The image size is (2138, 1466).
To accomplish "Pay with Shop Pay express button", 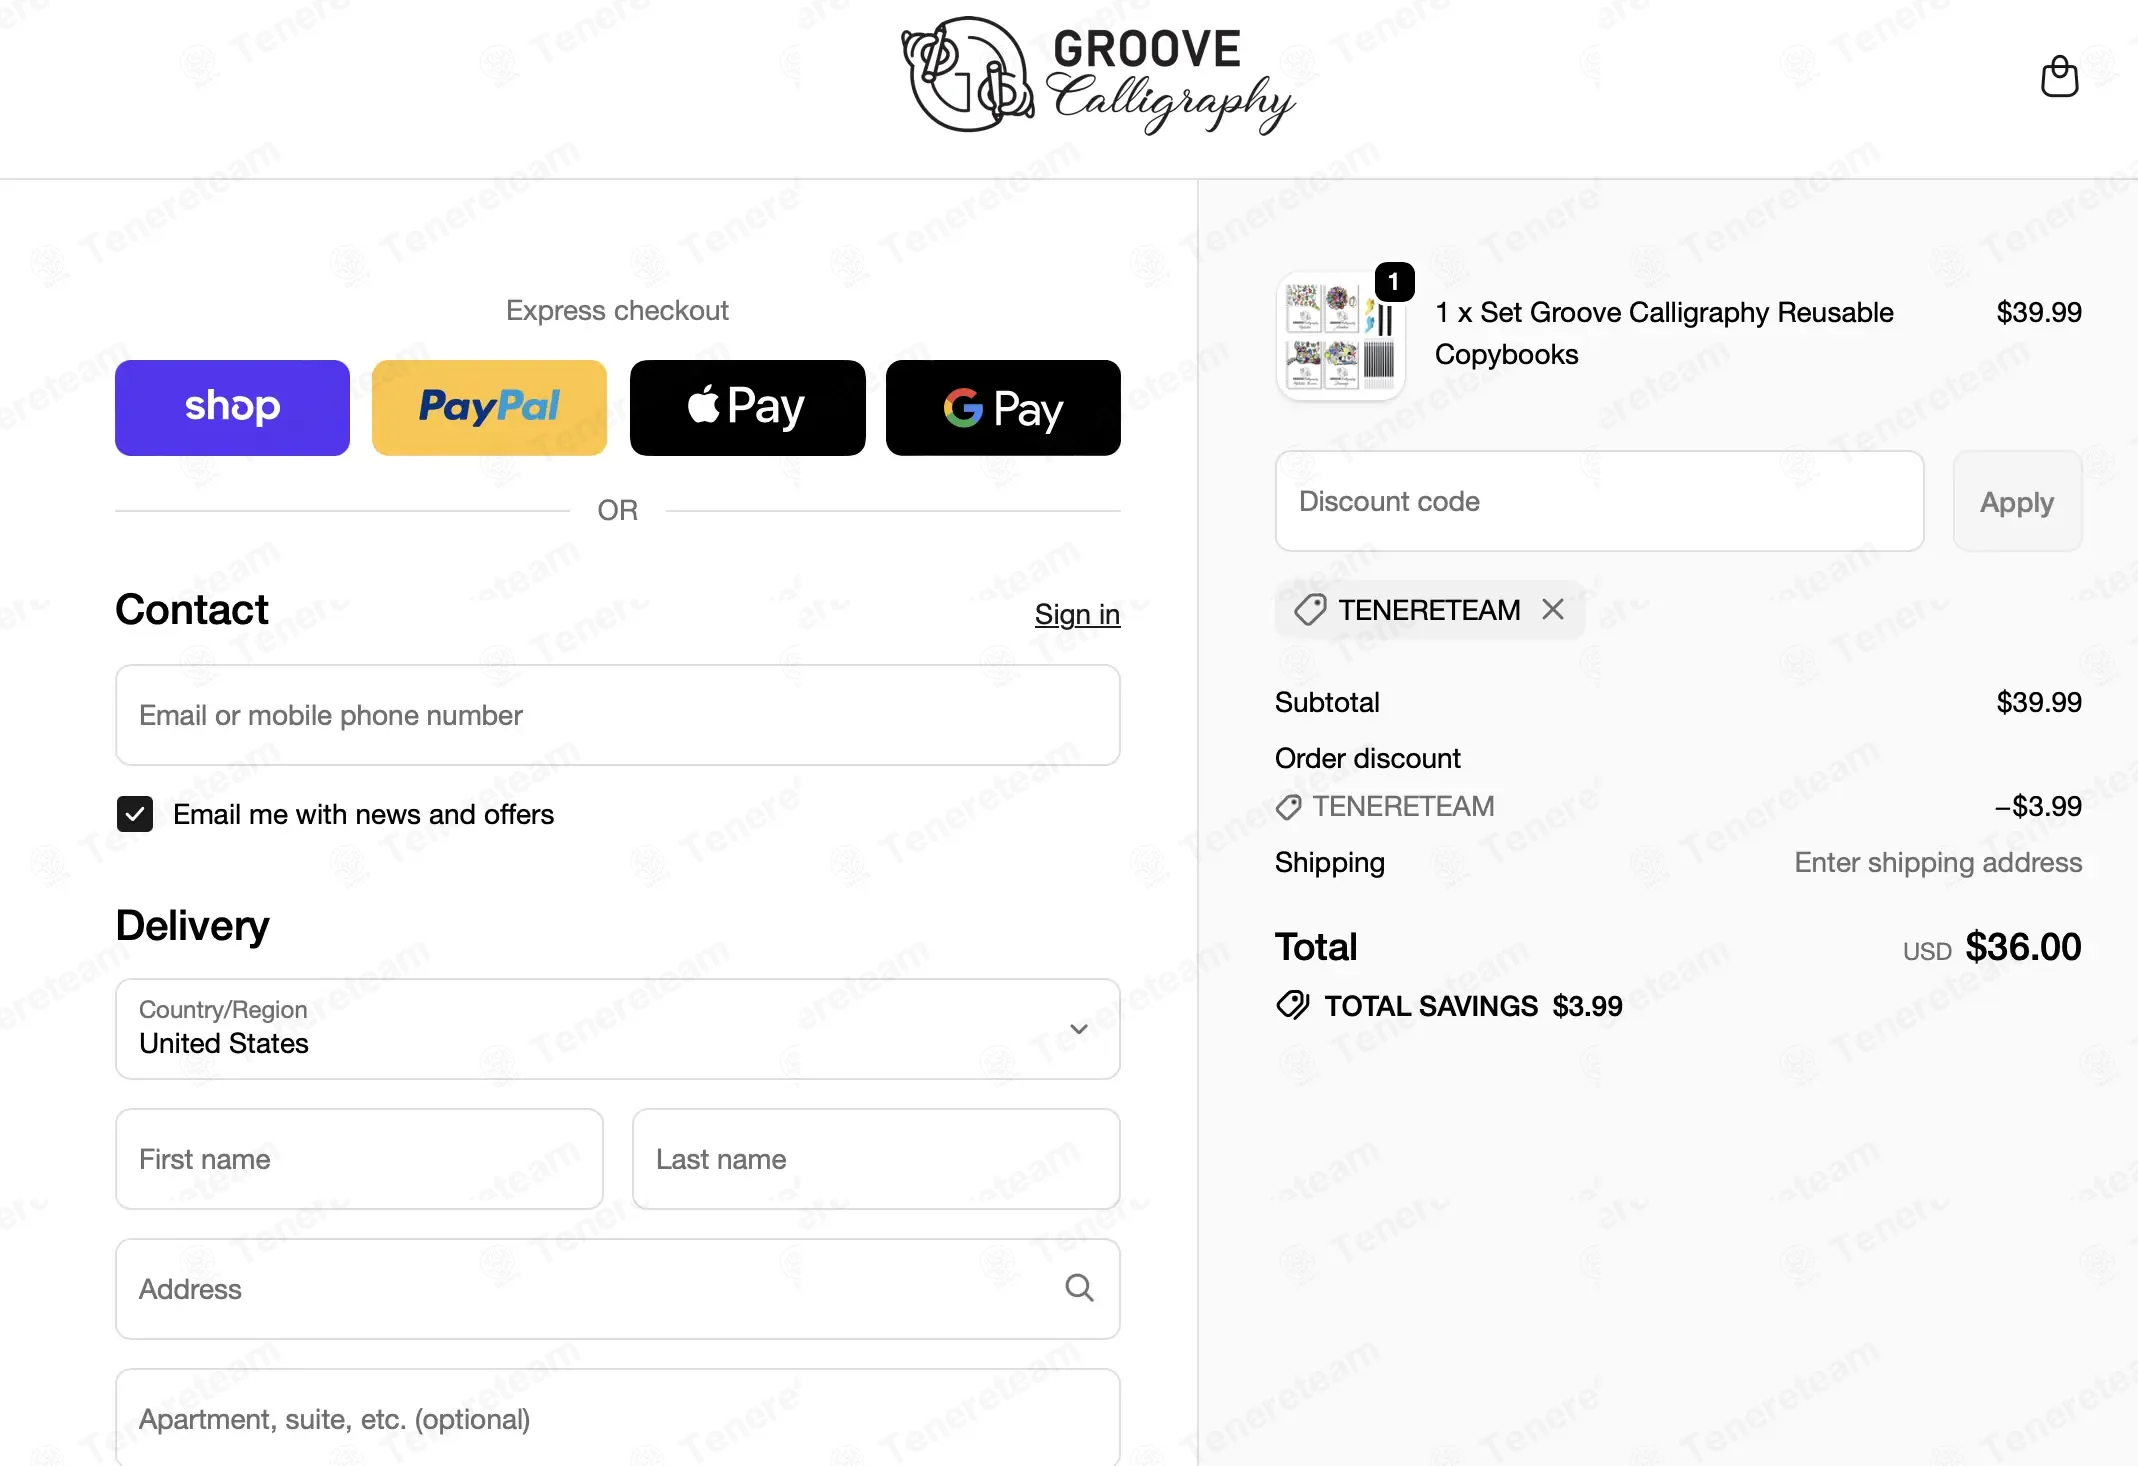I will point(232,408).
